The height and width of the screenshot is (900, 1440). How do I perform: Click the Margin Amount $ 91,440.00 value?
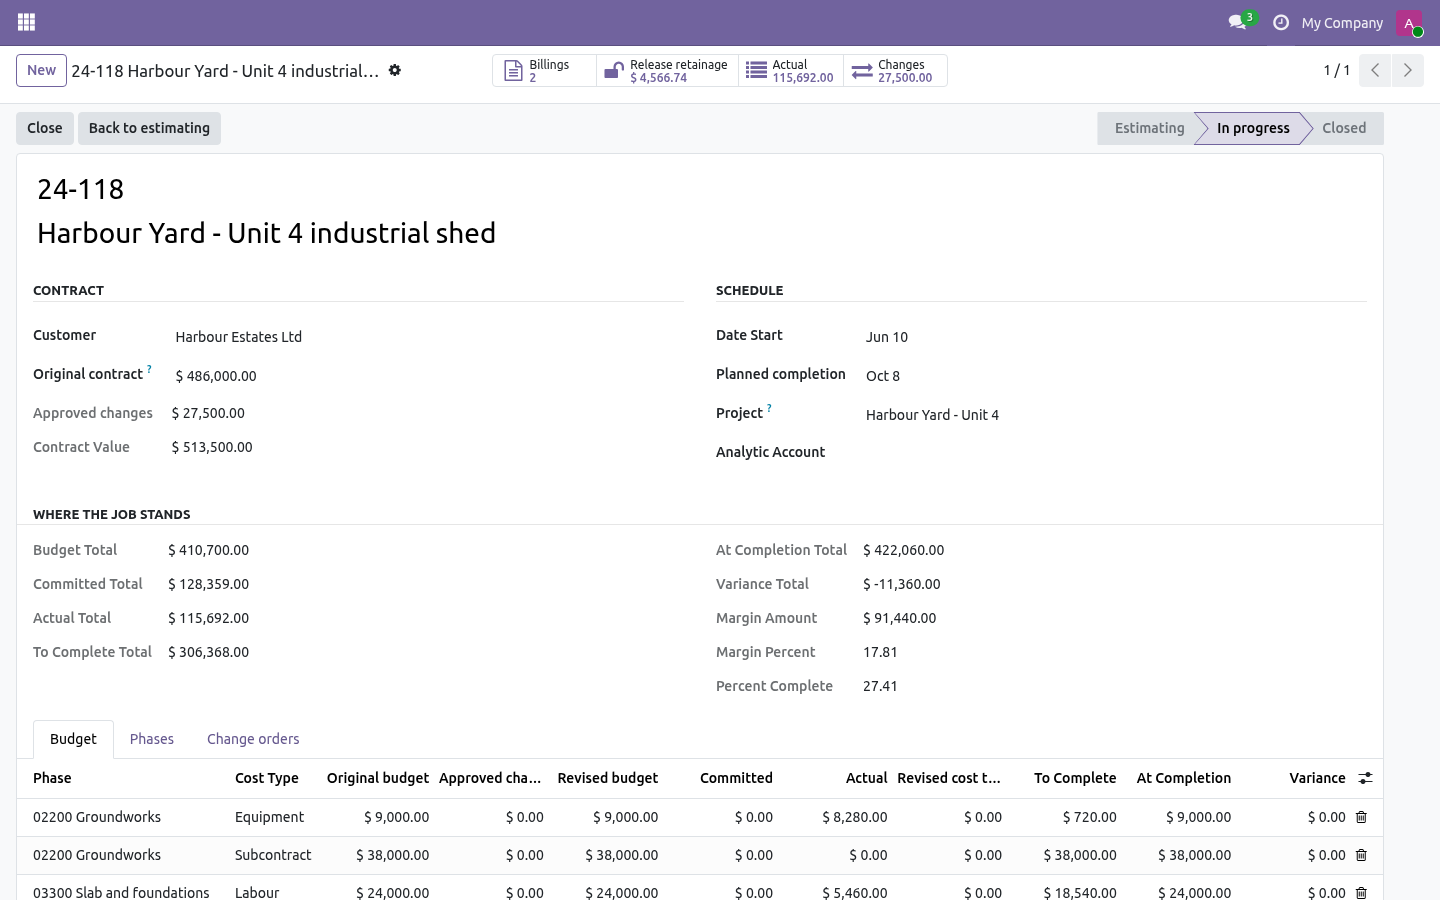click(900, 618)
